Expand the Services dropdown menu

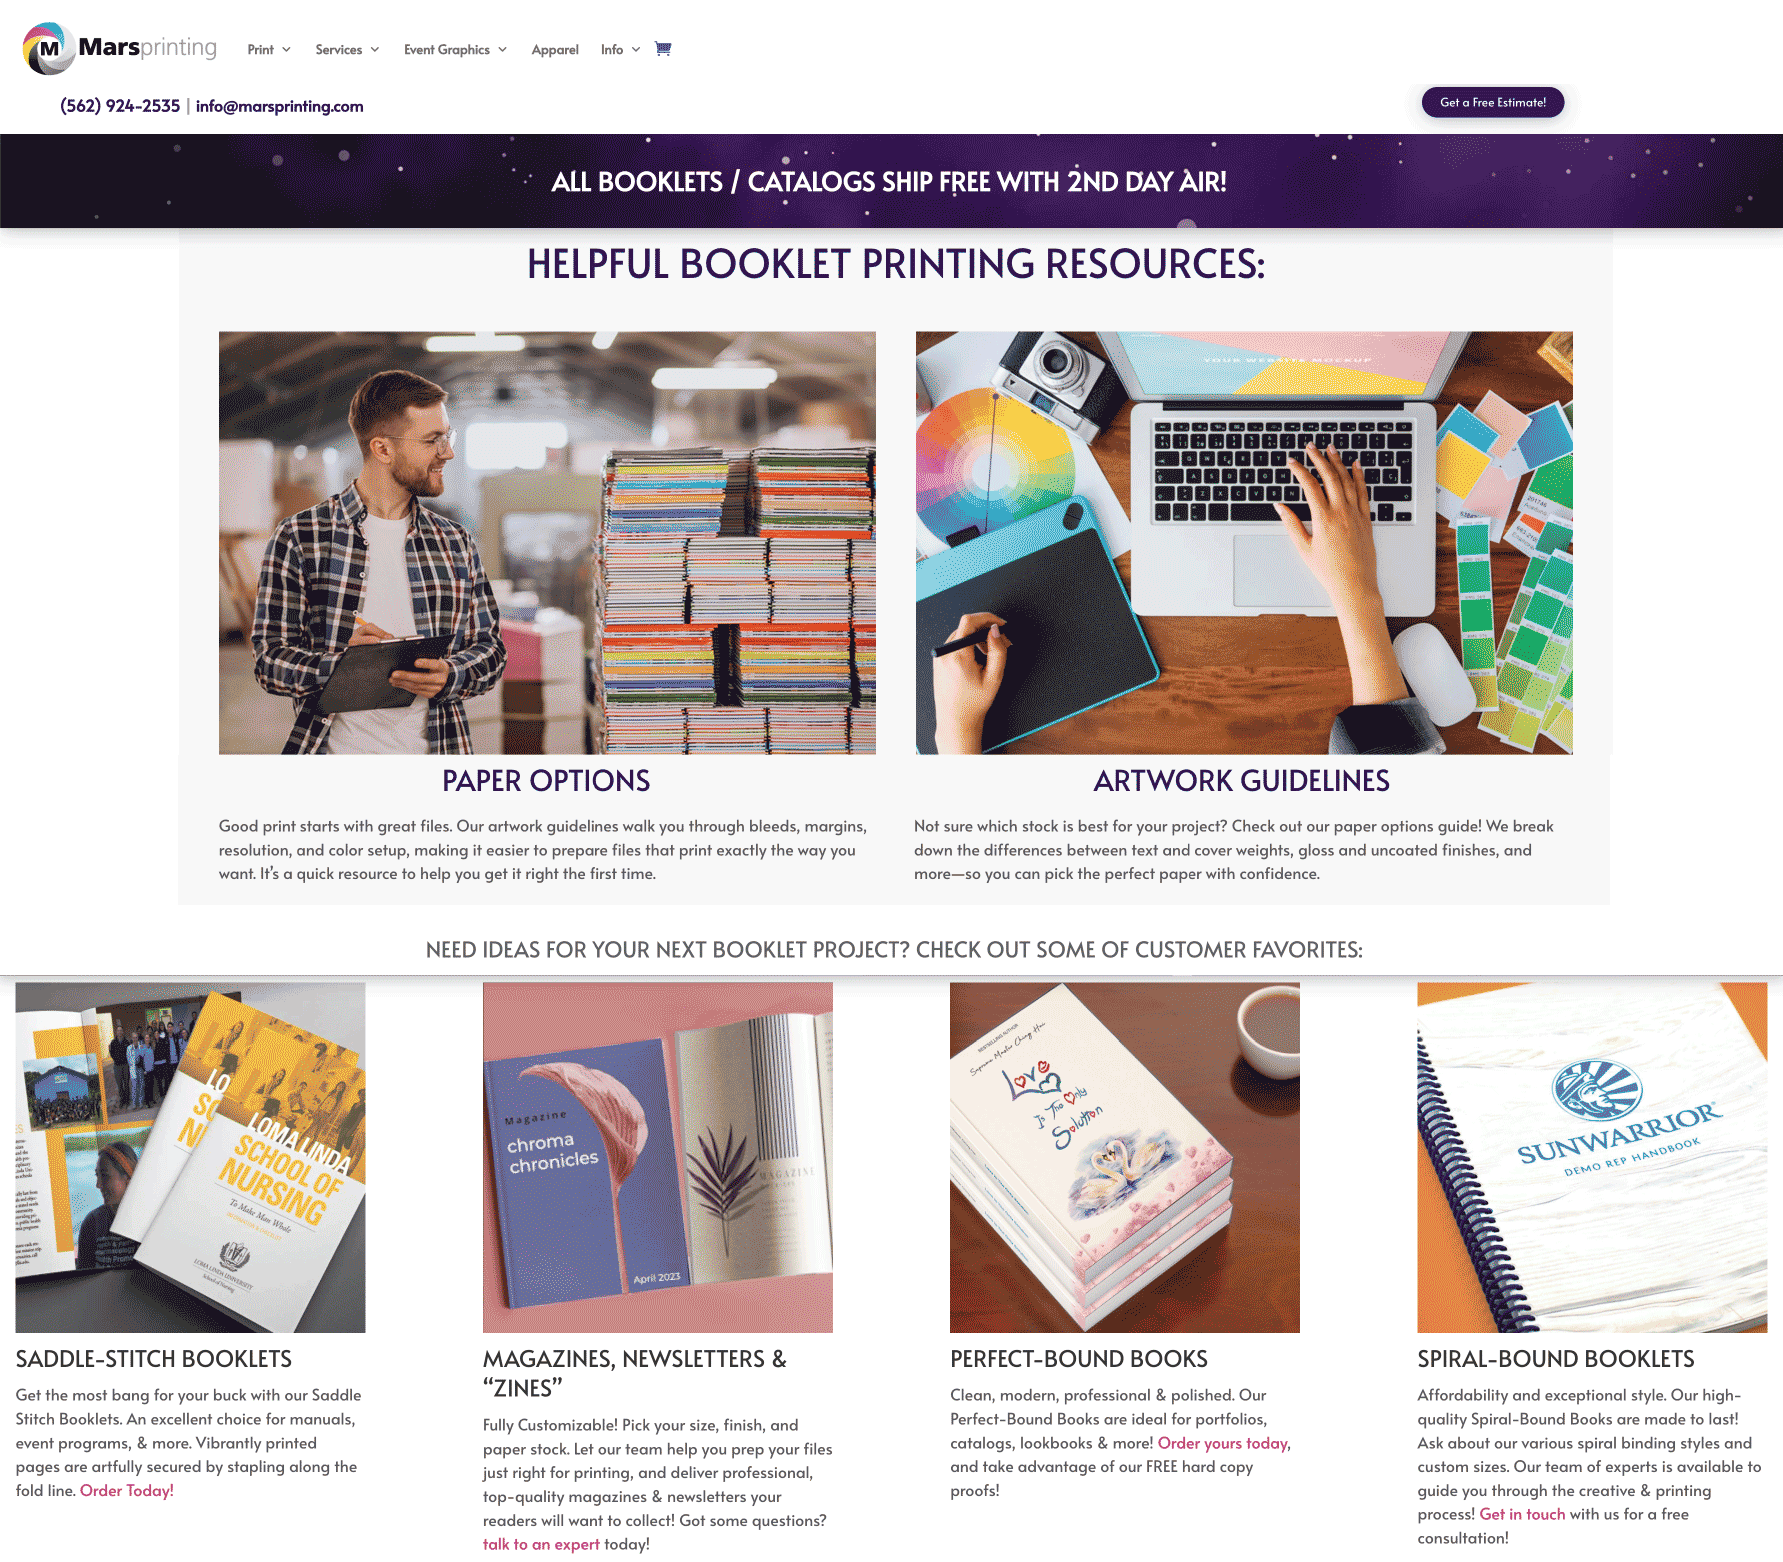tap(347, 49)
